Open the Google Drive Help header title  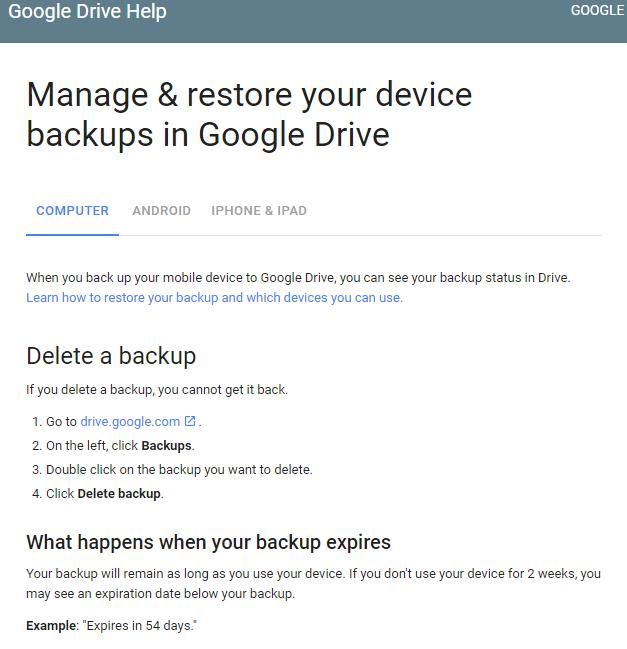[87, 11]
